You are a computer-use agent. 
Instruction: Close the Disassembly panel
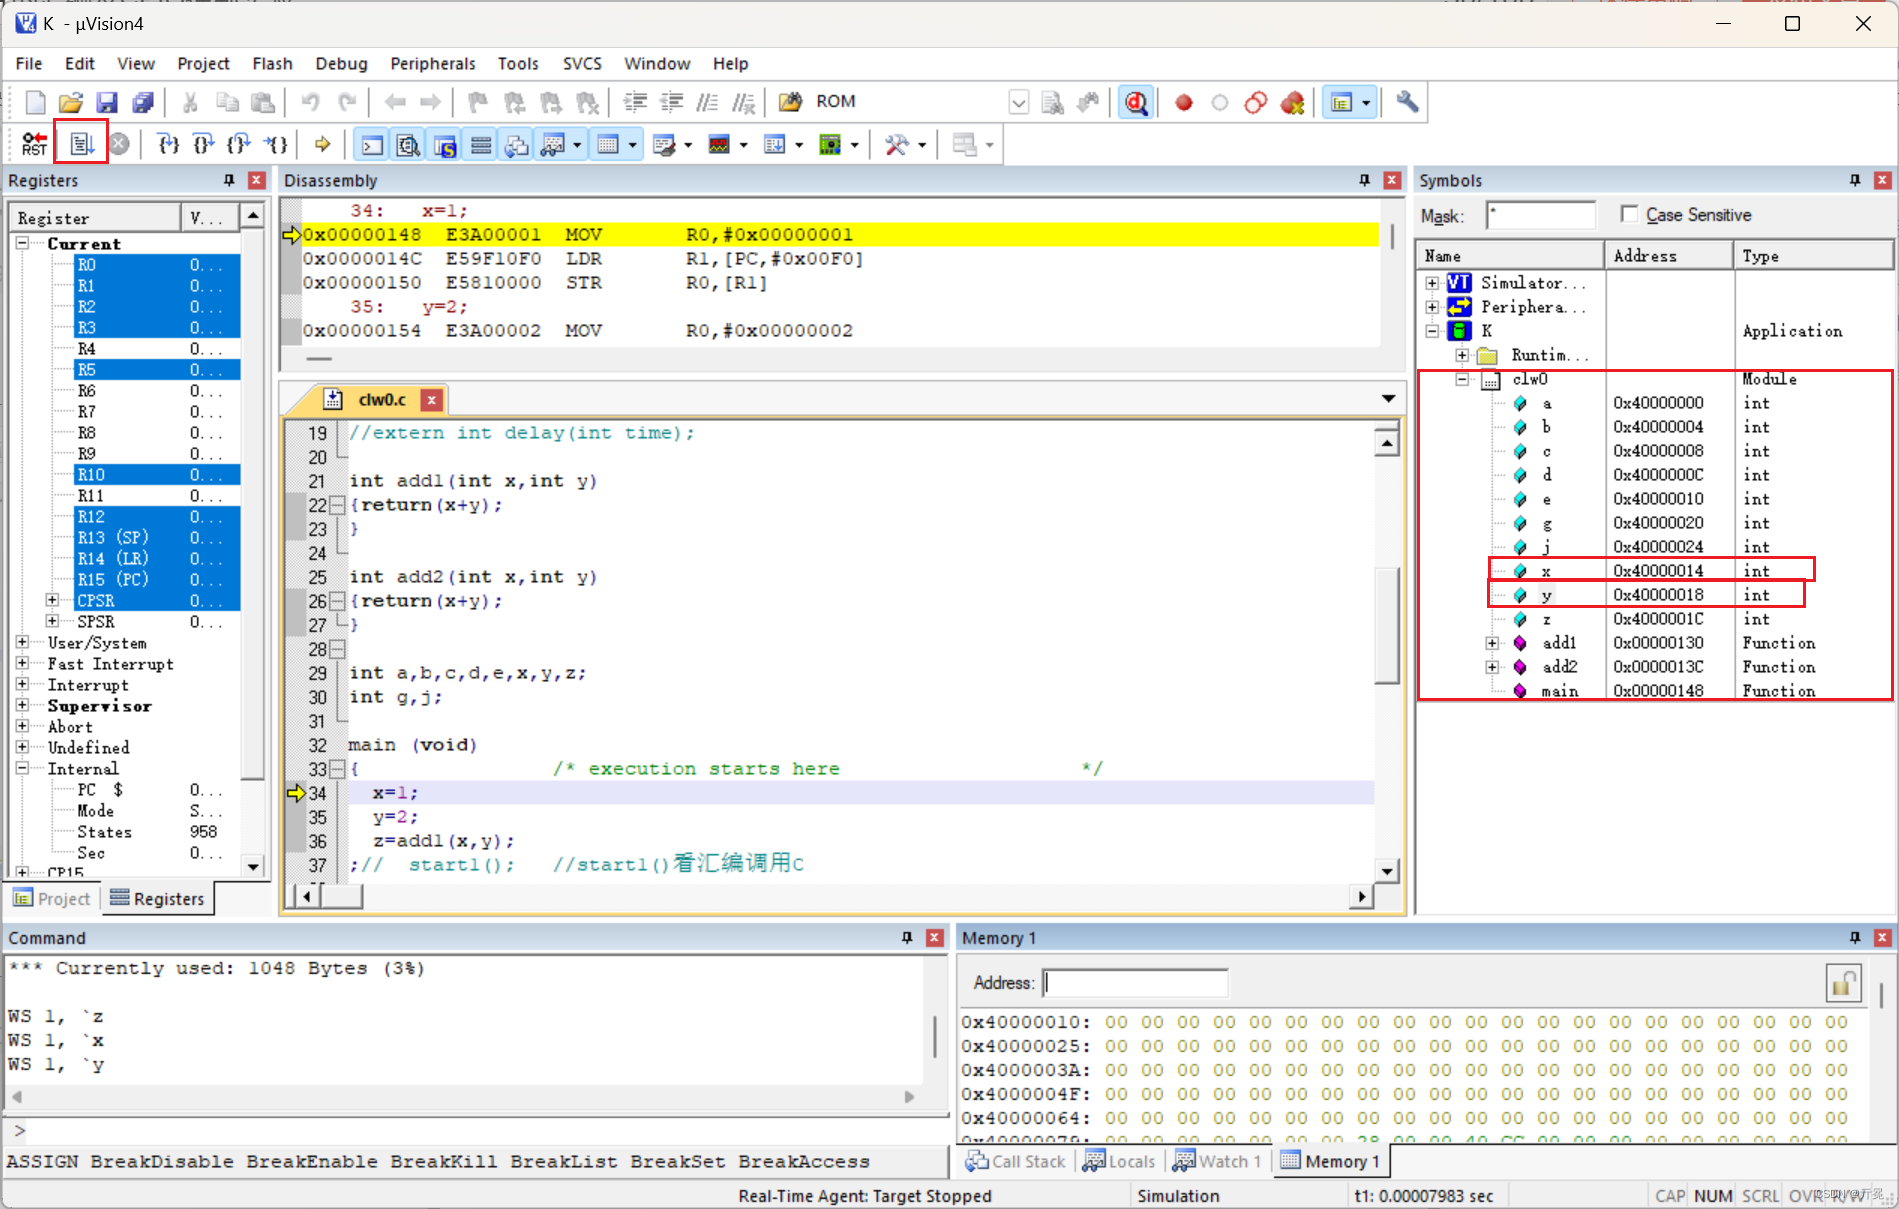pyautogui.click(x=1392, y=180)
